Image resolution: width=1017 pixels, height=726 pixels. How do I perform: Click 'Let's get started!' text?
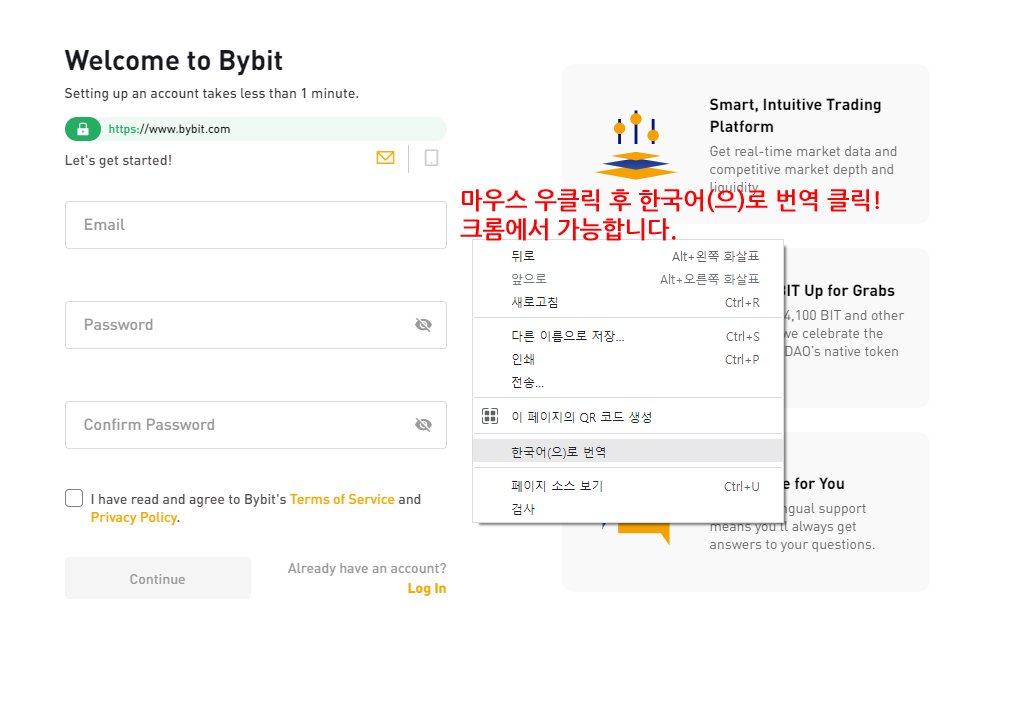[x=118, y=160]
